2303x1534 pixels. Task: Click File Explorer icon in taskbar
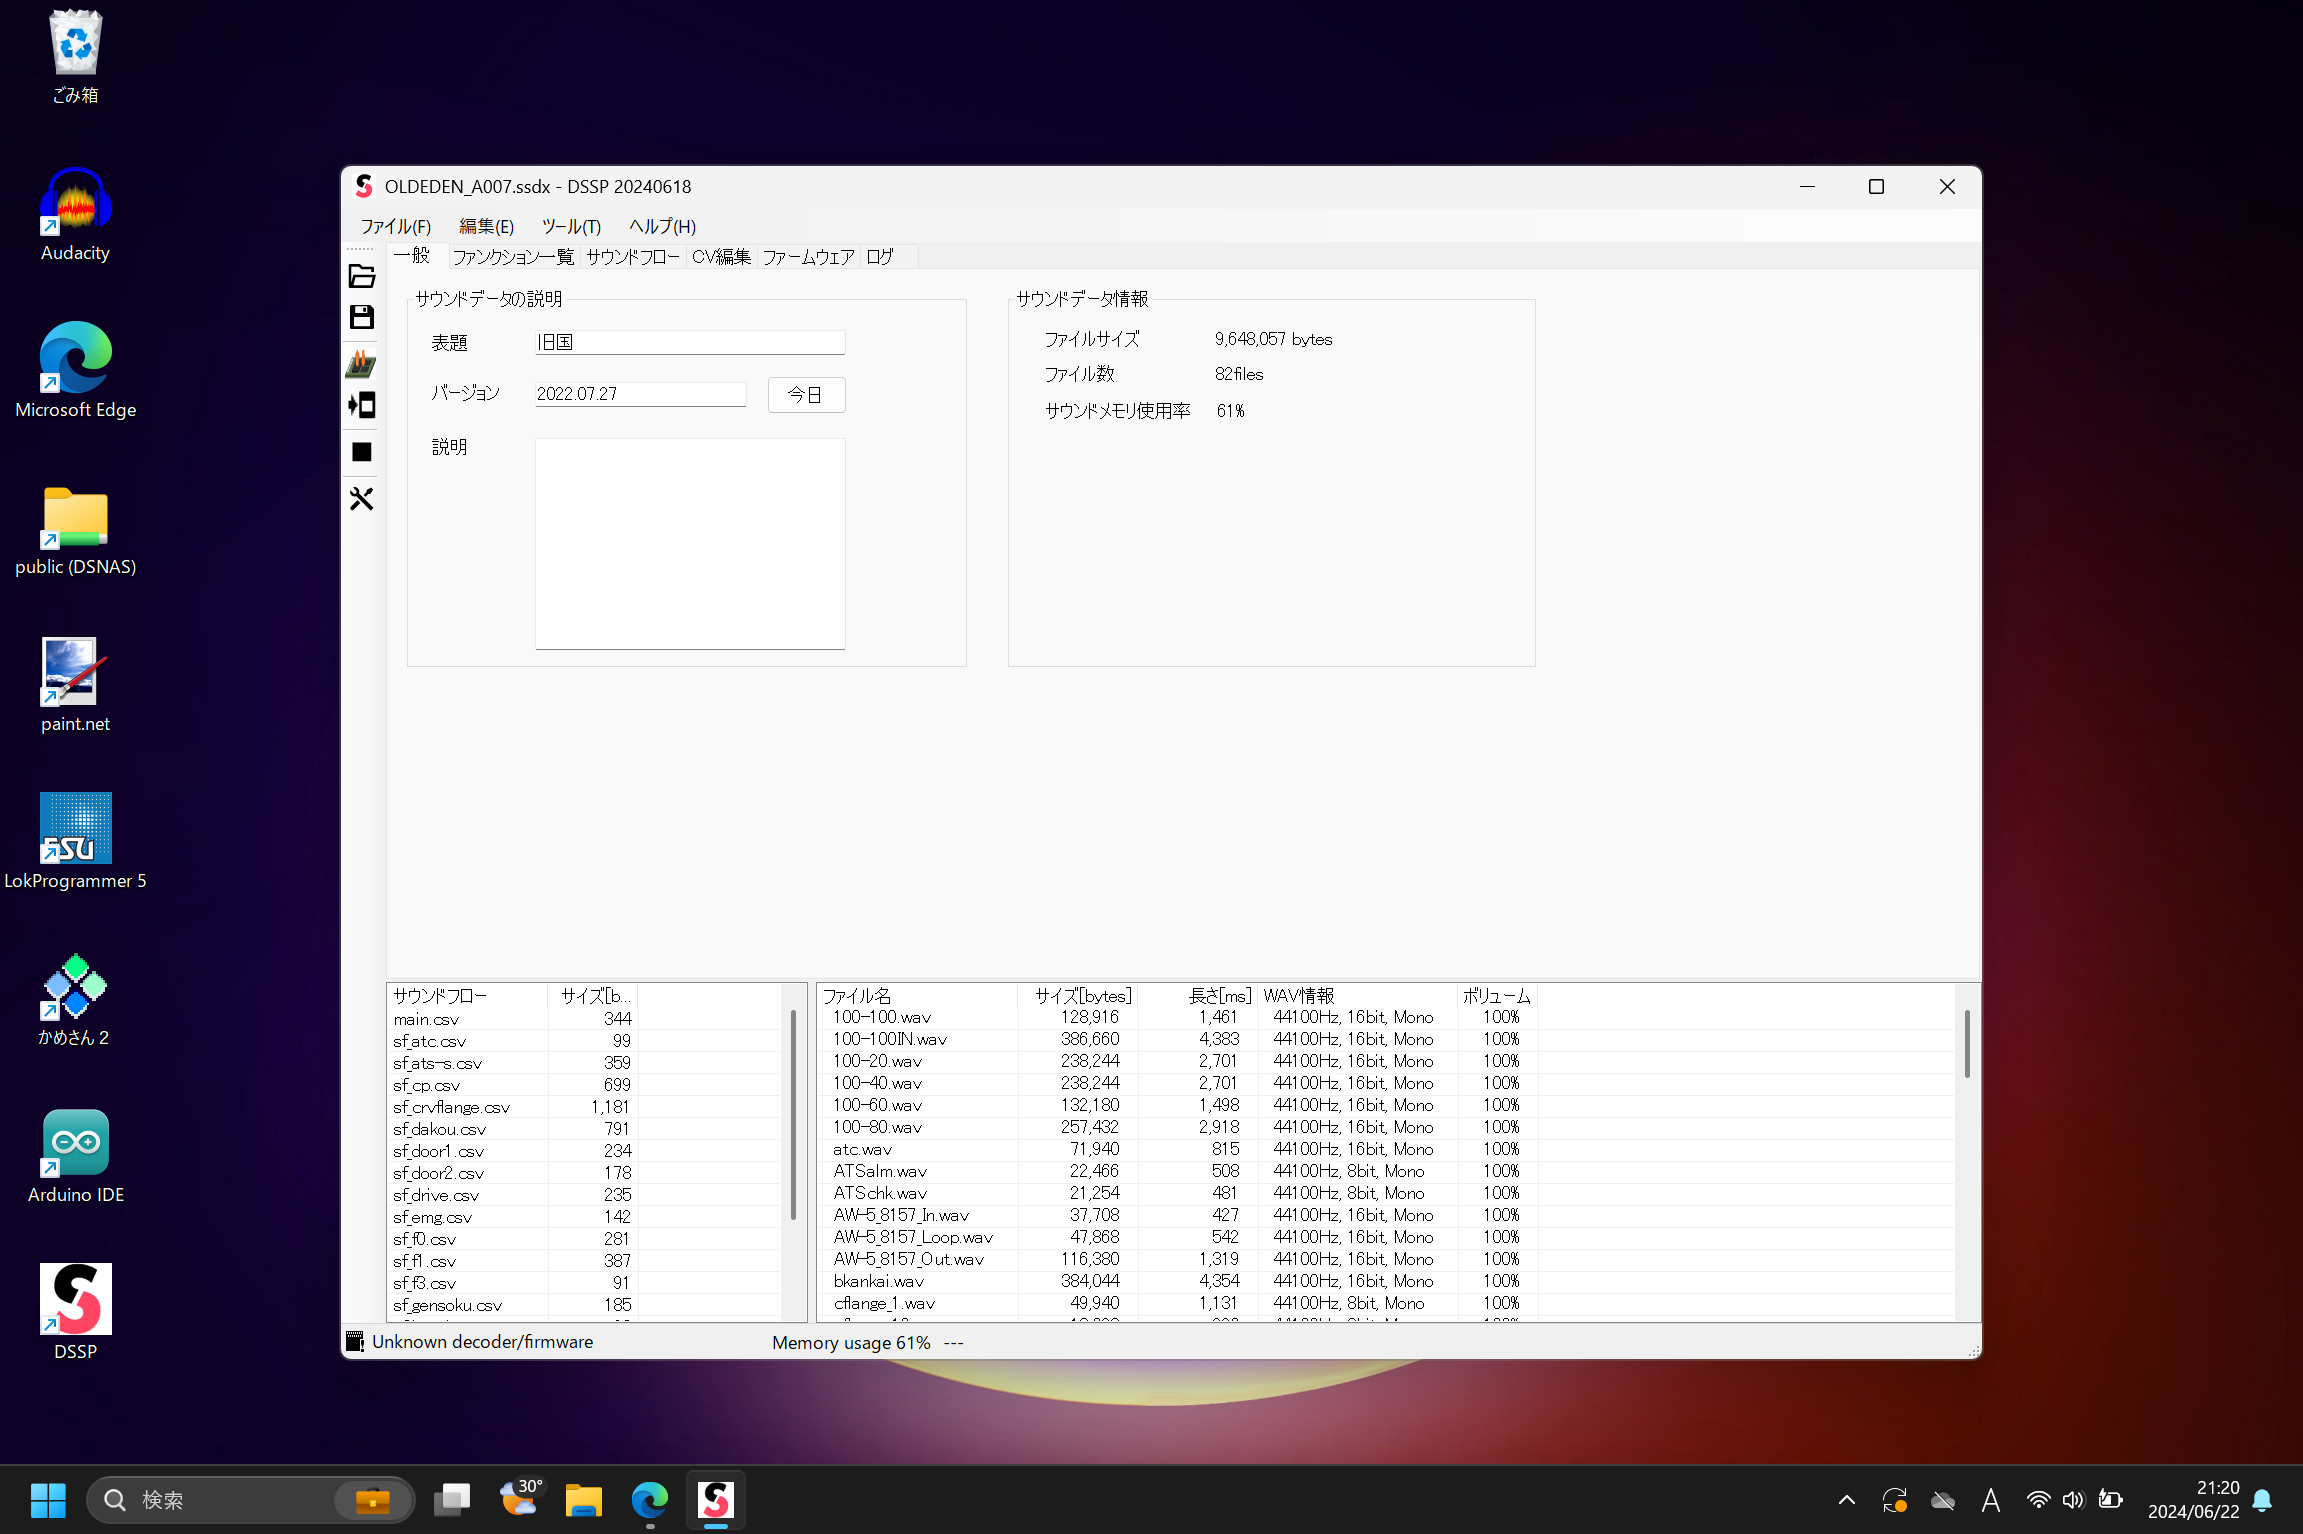[x=583, y=1500]
